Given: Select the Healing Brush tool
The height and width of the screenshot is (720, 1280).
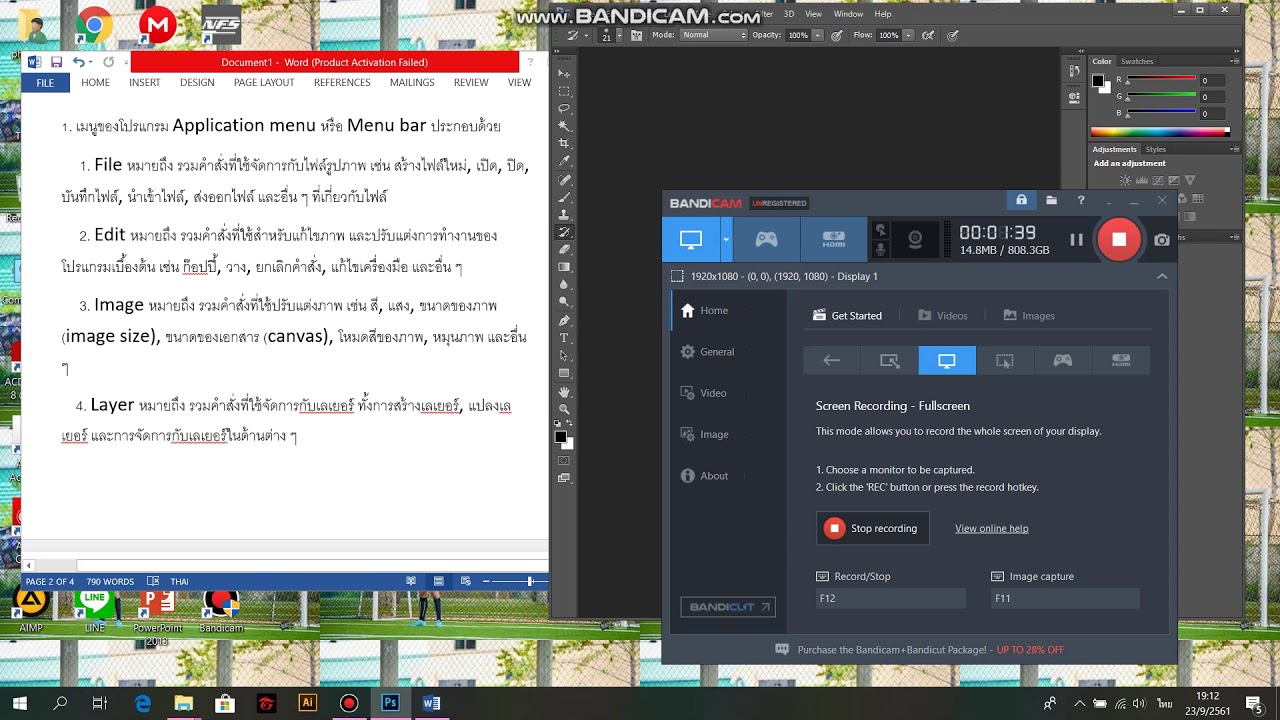Looking at the screenshot, I should pos(564,180).
